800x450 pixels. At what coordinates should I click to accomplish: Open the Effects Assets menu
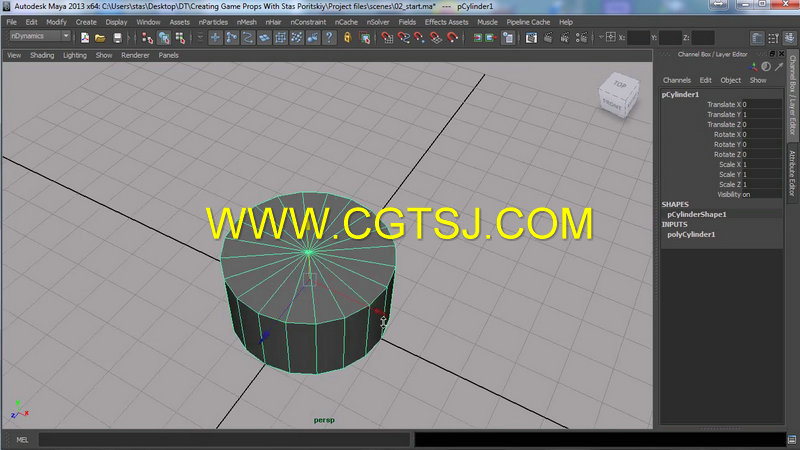(446, 22)
